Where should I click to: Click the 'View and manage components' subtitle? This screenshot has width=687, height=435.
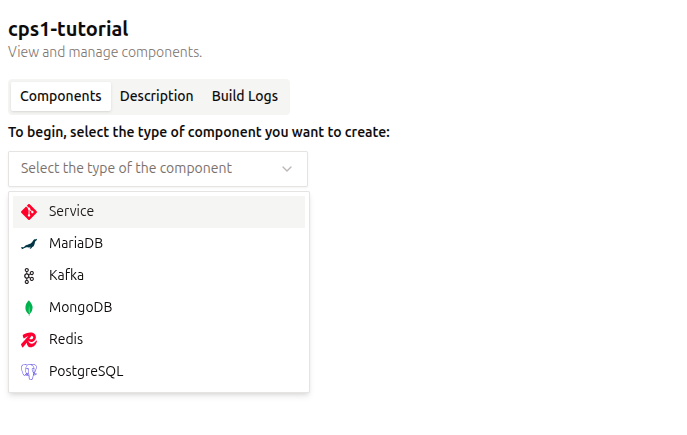pos(105,52)
